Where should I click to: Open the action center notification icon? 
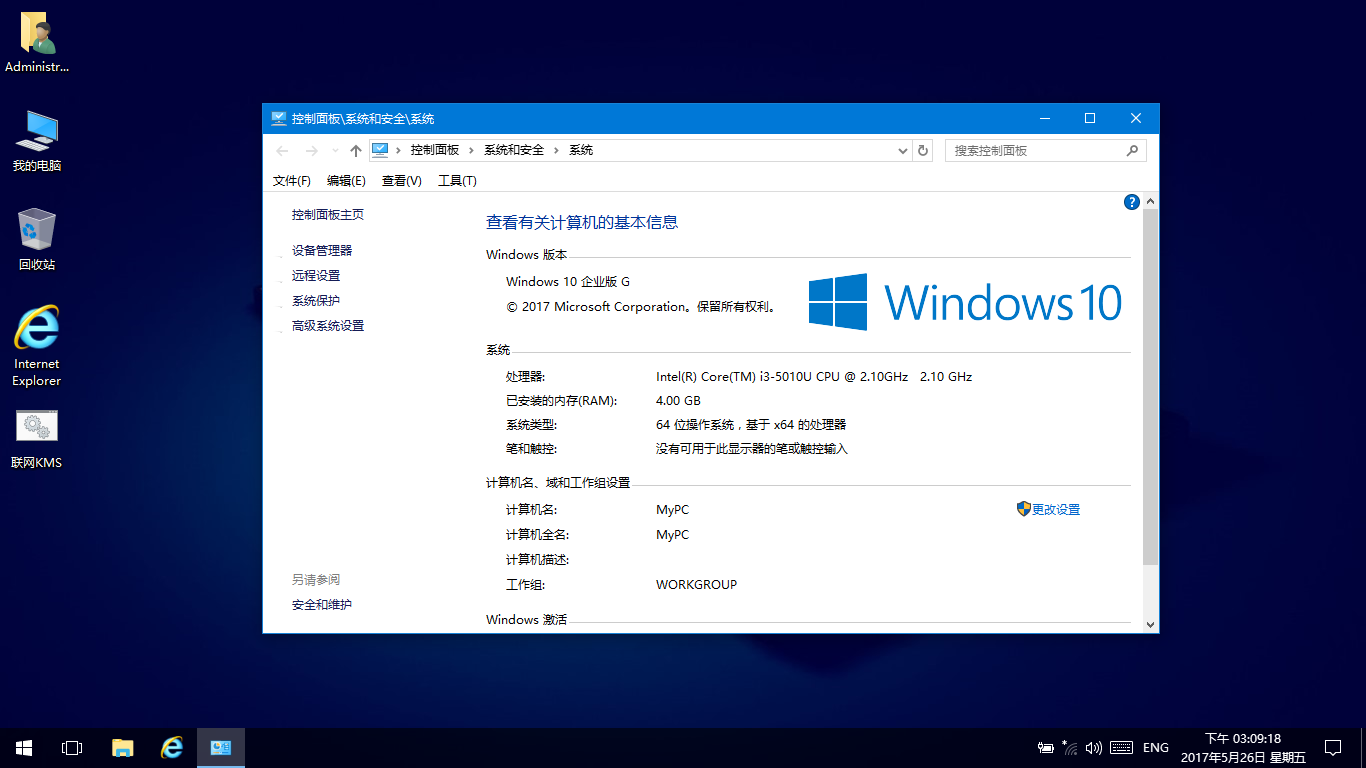point(1332,747)
